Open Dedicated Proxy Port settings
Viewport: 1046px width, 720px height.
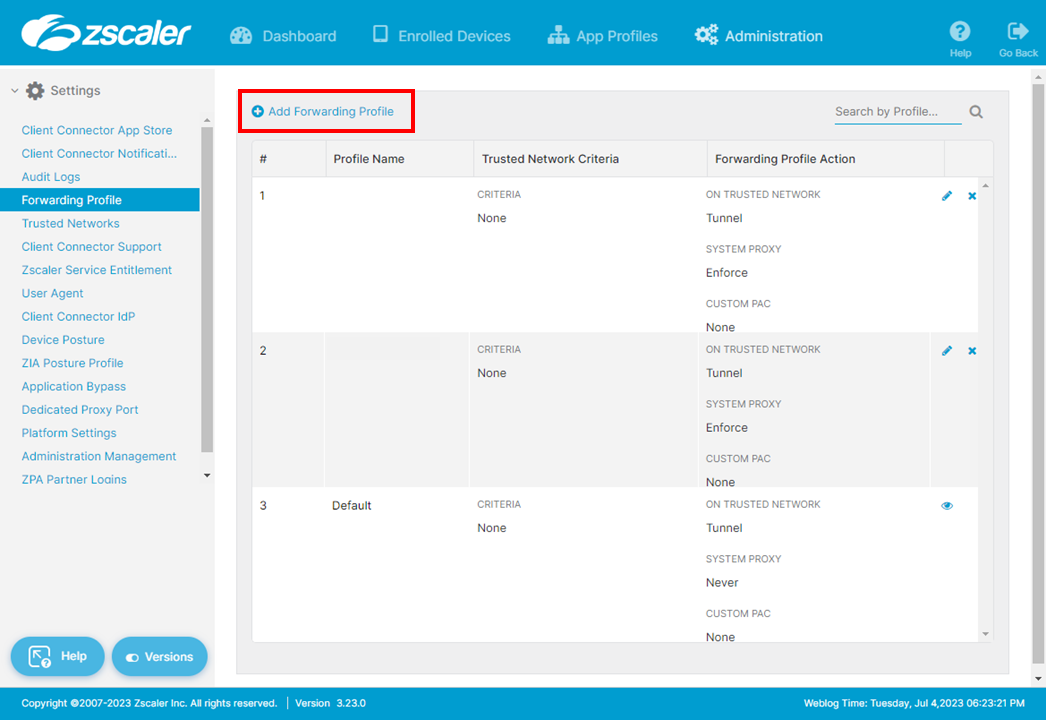(80, 410)
